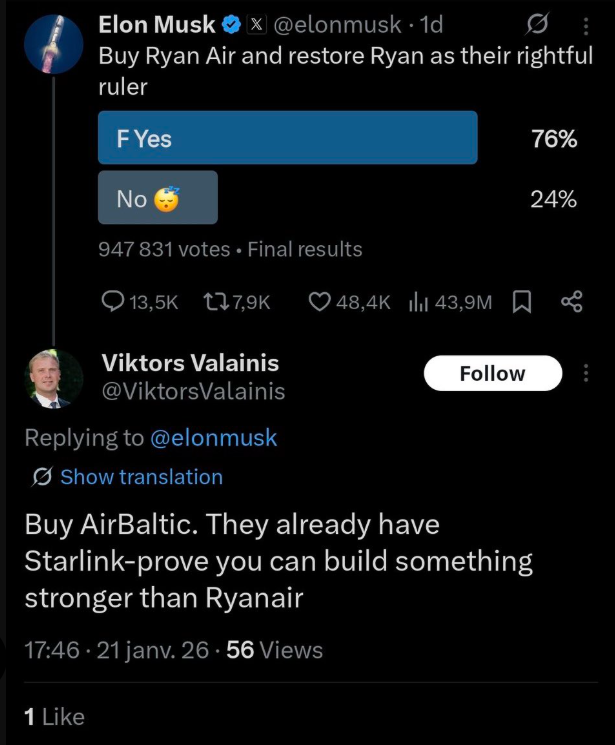Open the Viktors Valainis display name
This screenshot has width=615, height=745.
click(x=191, y=363)
